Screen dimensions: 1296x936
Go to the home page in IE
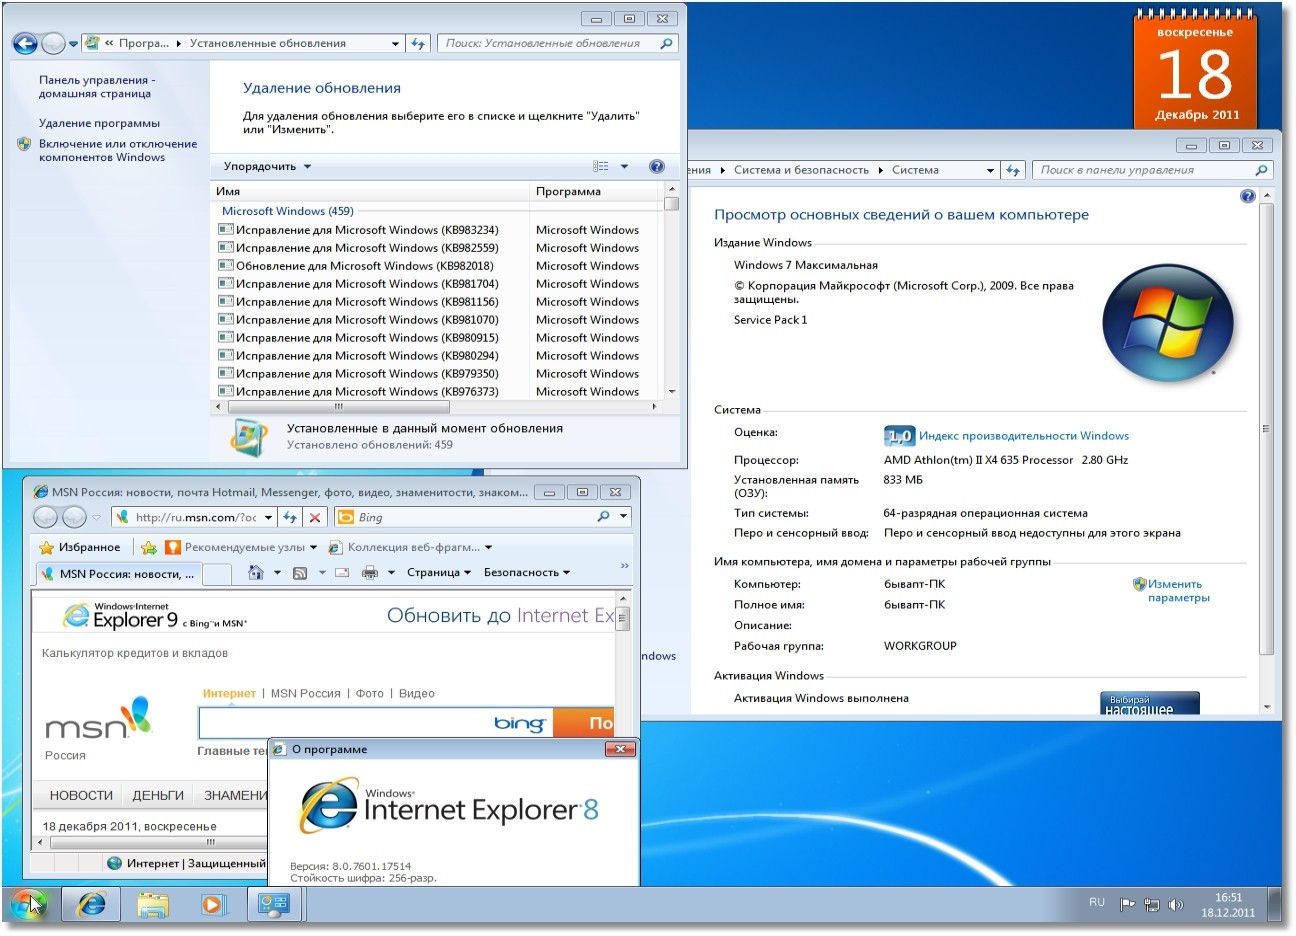click(x=256, y=572)
